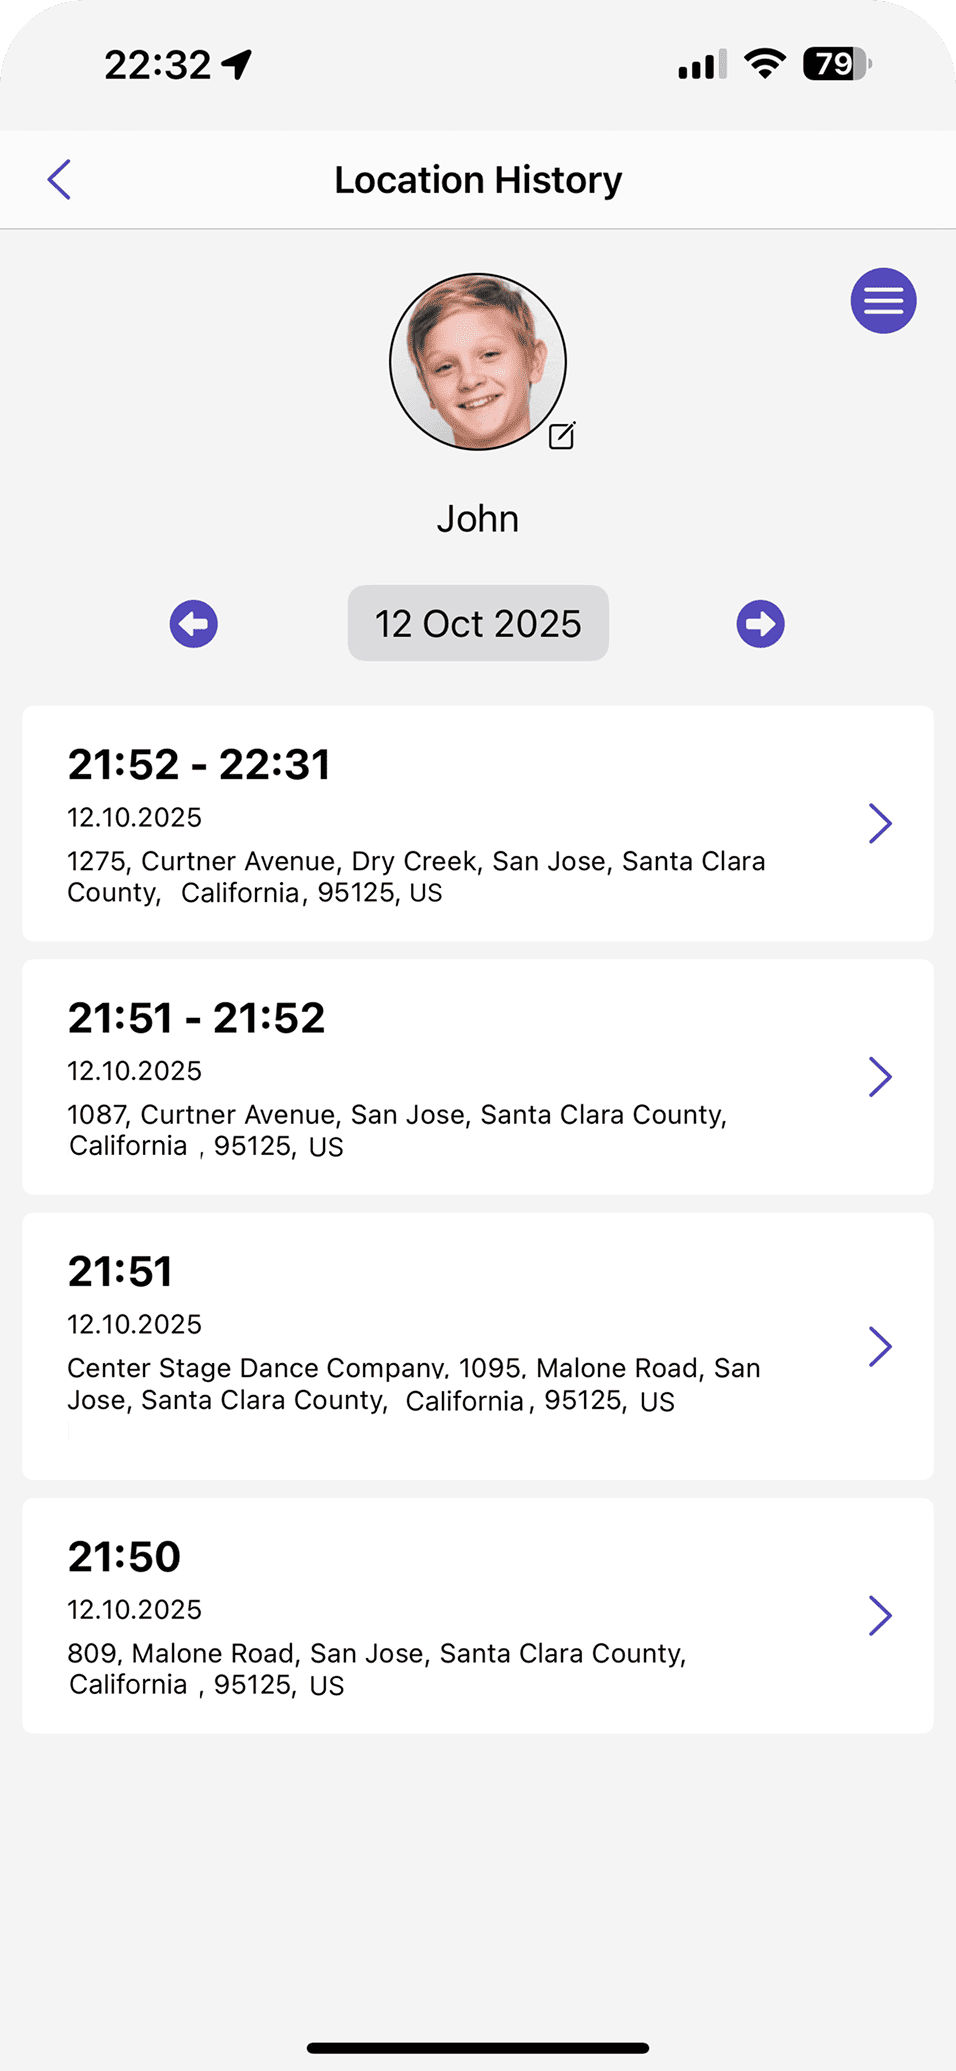Select the 1087 Curtner Avenue address entry
Viewport: 956px width, 2071px height.
point(397,1130)
